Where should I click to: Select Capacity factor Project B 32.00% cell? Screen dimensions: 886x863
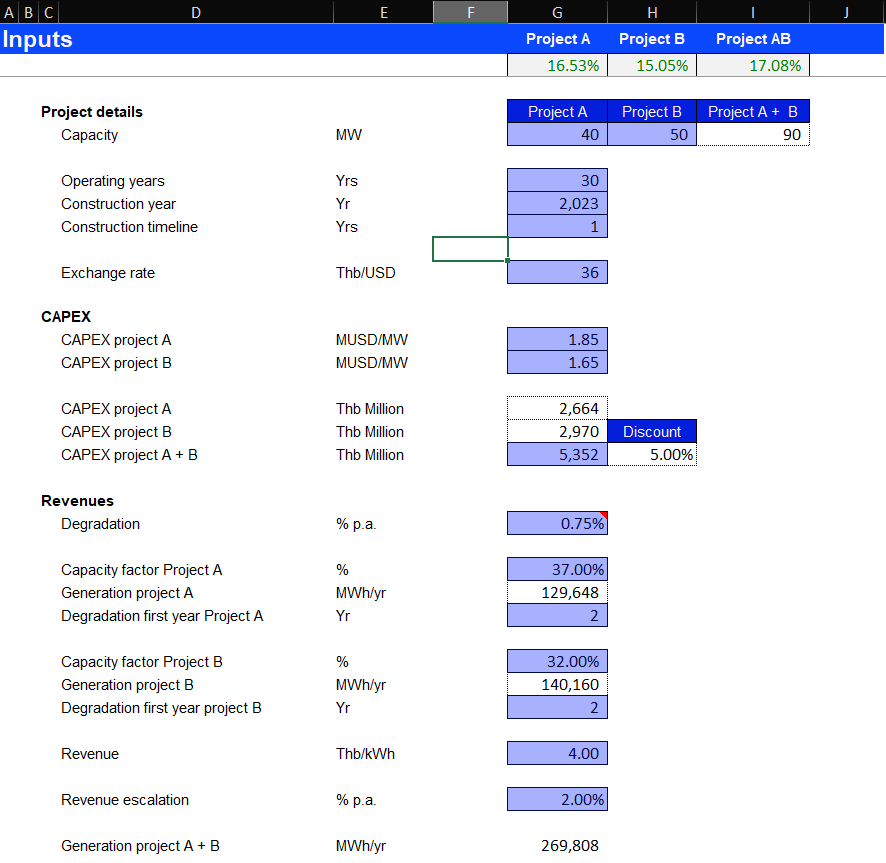[557, 662]
